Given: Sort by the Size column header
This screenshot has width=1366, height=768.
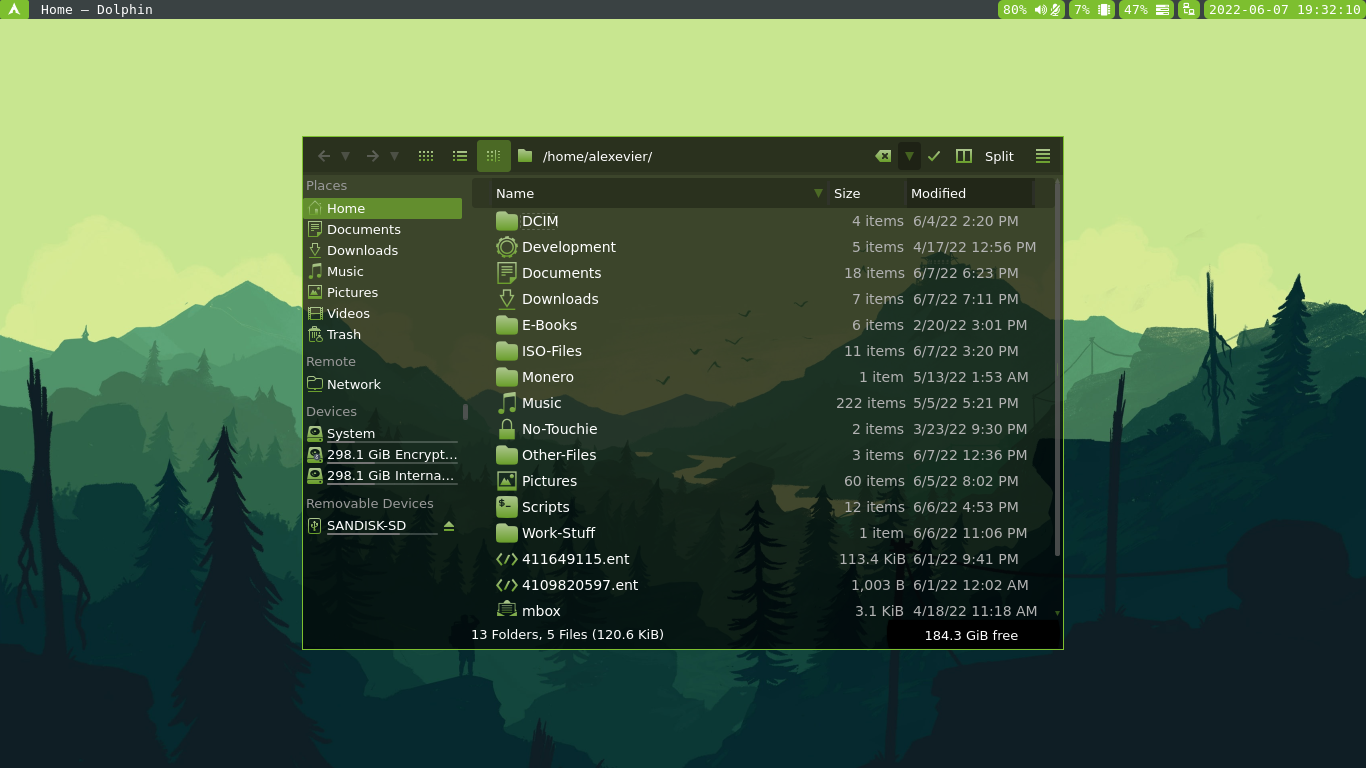Looking at the screenshot, I should (867, 193).
